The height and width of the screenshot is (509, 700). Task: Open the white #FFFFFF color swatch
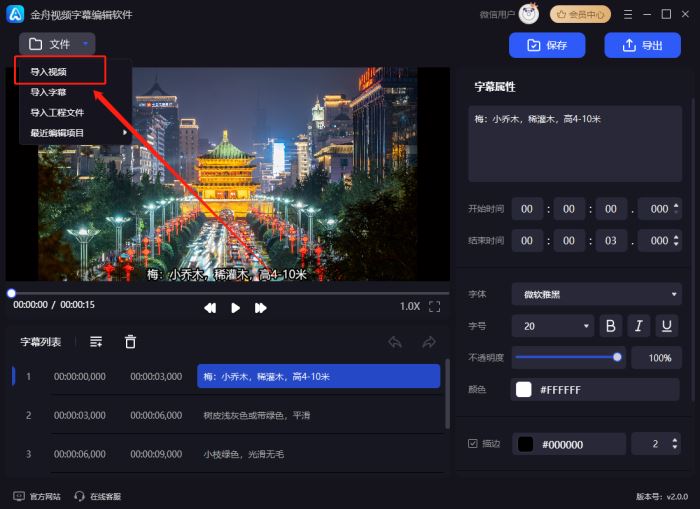tap(524, 389)
